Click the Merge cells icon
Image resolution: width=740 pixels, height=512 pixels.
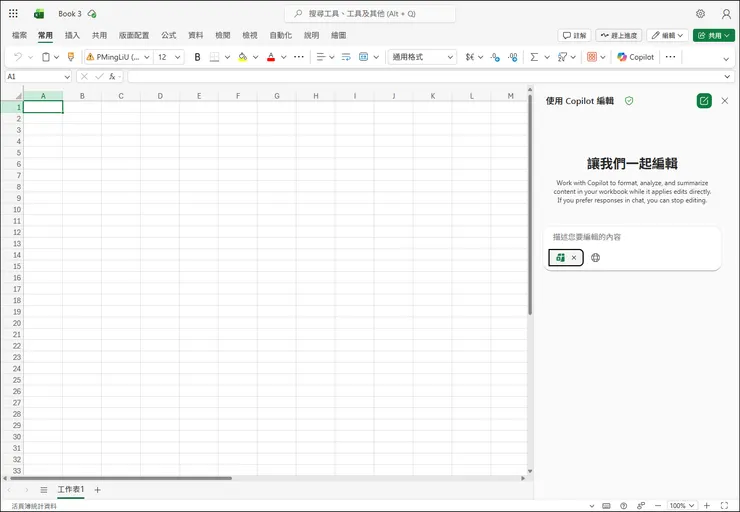[x=363, y=57]
